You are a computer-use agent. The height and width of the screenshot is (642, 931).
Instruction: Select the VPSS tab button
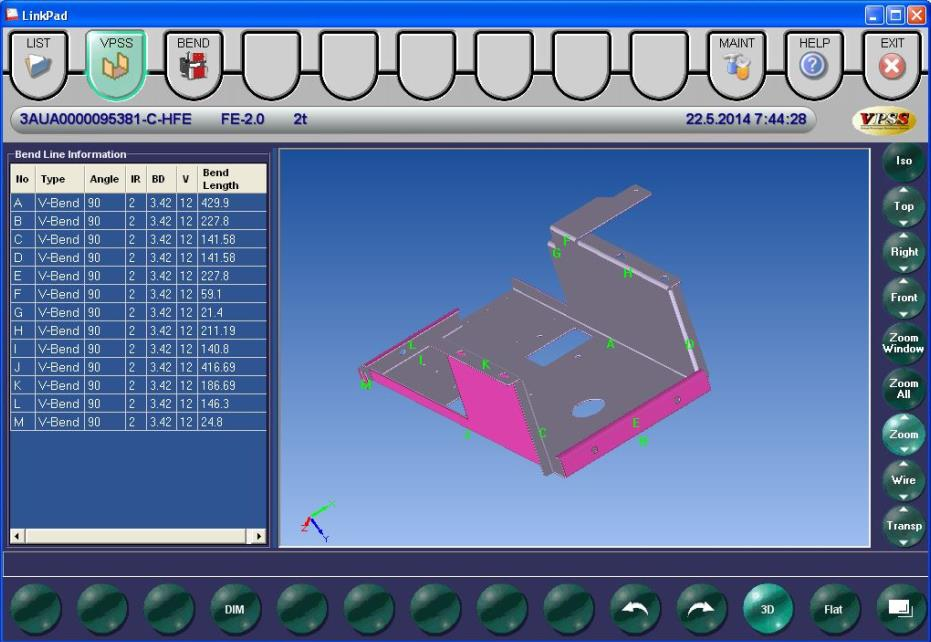pyautogui.click(x=116, y=64)
